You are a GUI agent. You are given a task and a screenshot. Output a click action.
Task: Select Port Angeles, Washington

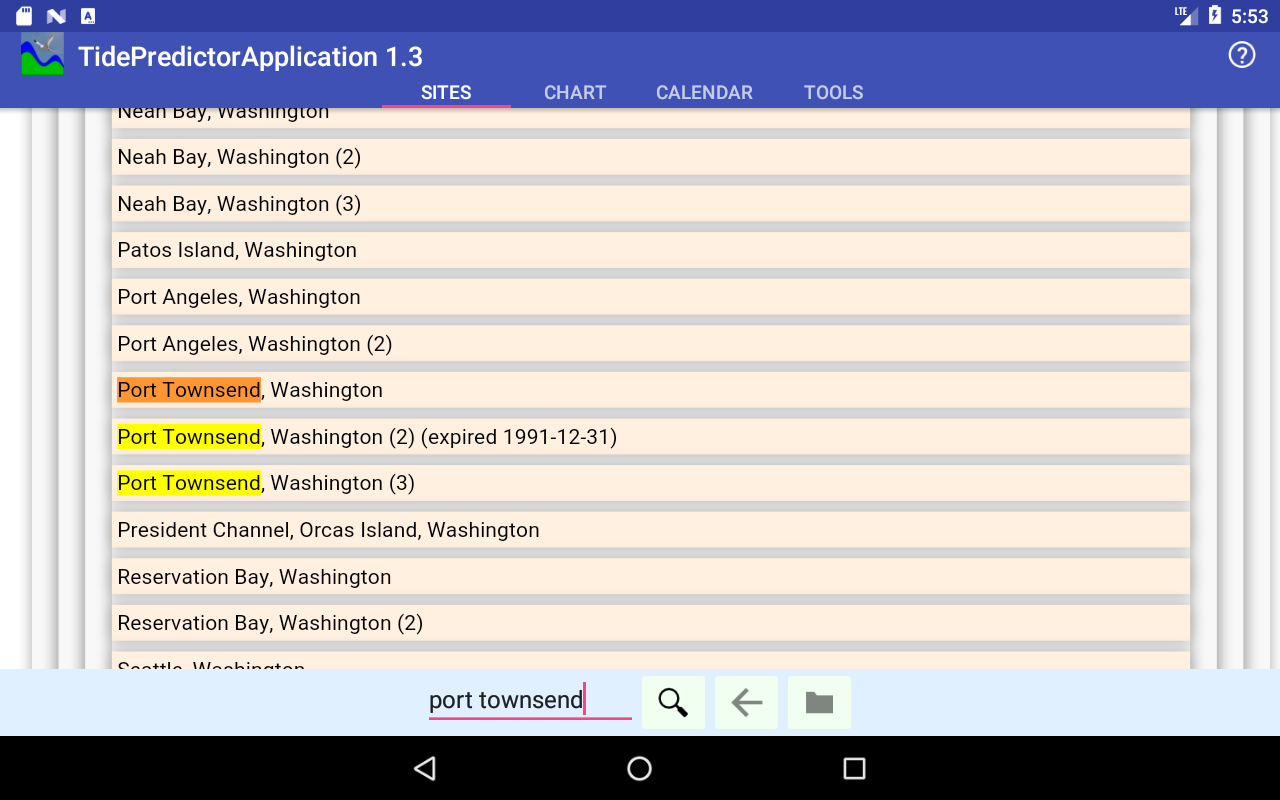coord(651,297)
